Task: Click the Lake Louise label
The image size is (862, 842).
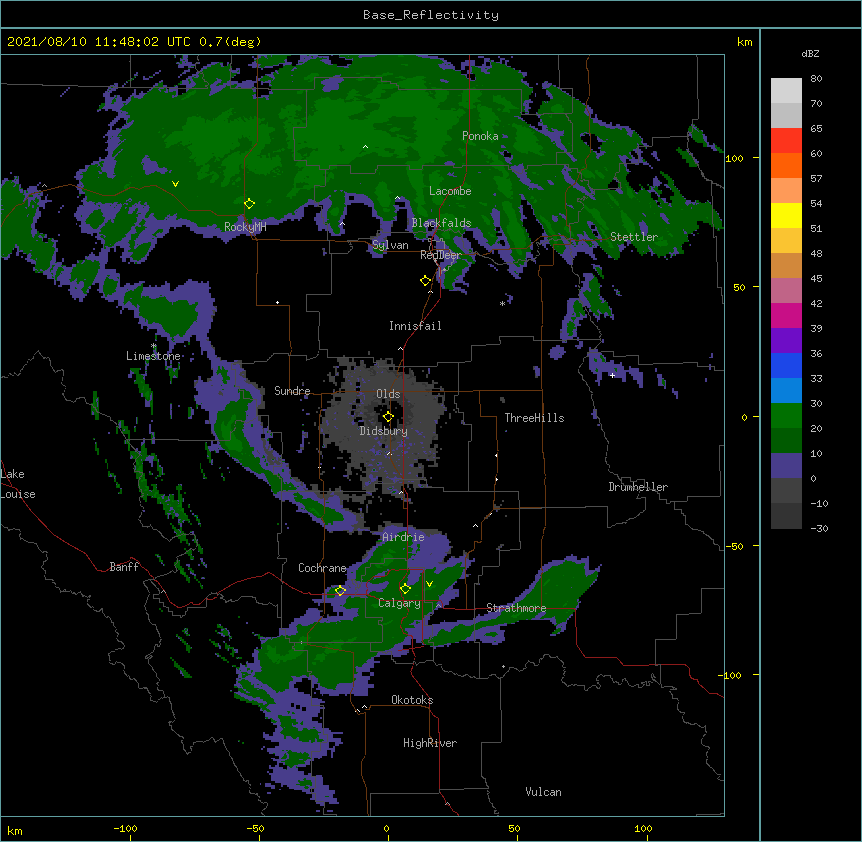Action: 18,484
